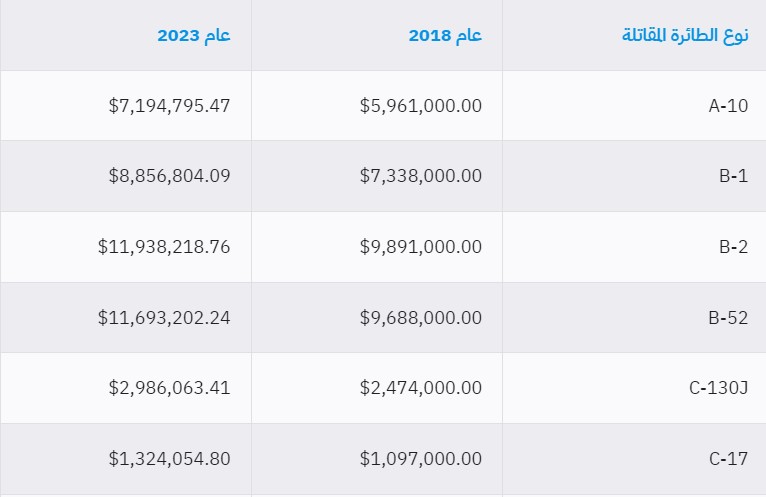Image resolution: width=766 pixels, height=497 pixels.
Task: Select the B-1 aircraft cell
Action: click(x=733, y=176)
